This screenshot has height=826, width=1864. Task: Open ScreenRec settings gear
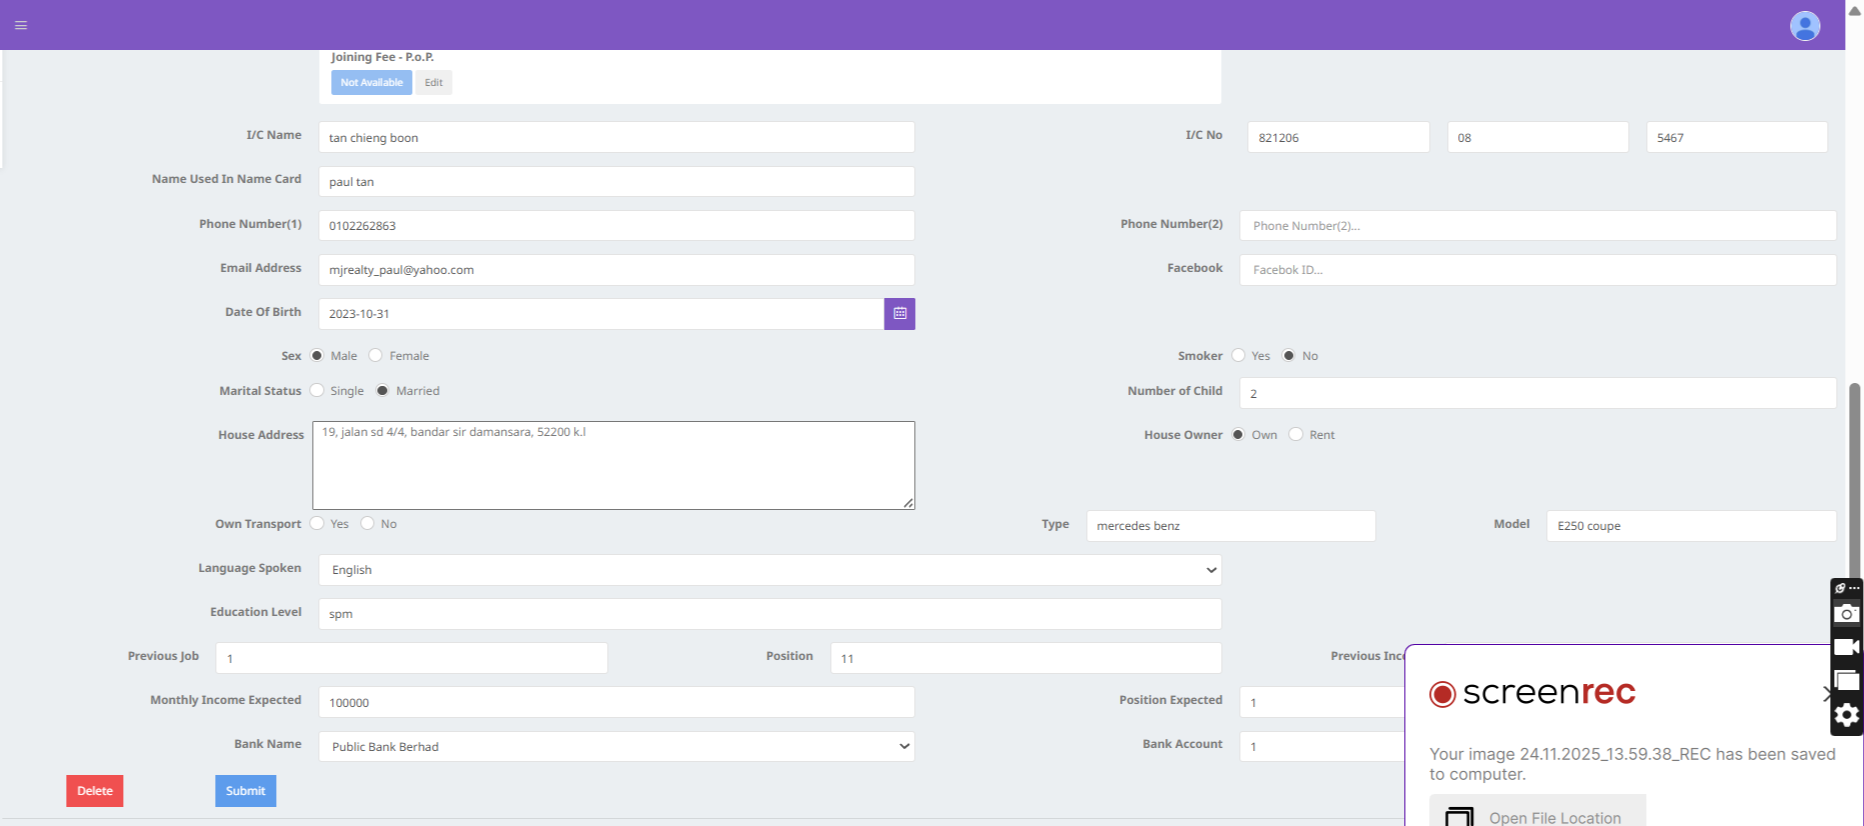(x=1846, y=715)
